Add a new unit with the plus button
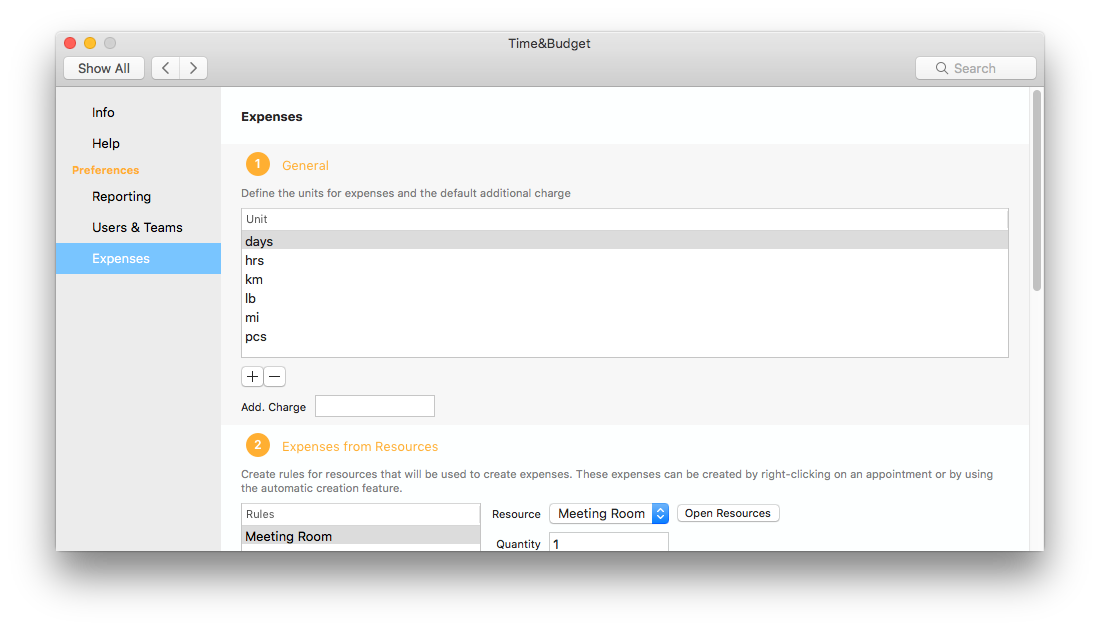This screenshot has width=1100, height=631. (x=253, y=376)
